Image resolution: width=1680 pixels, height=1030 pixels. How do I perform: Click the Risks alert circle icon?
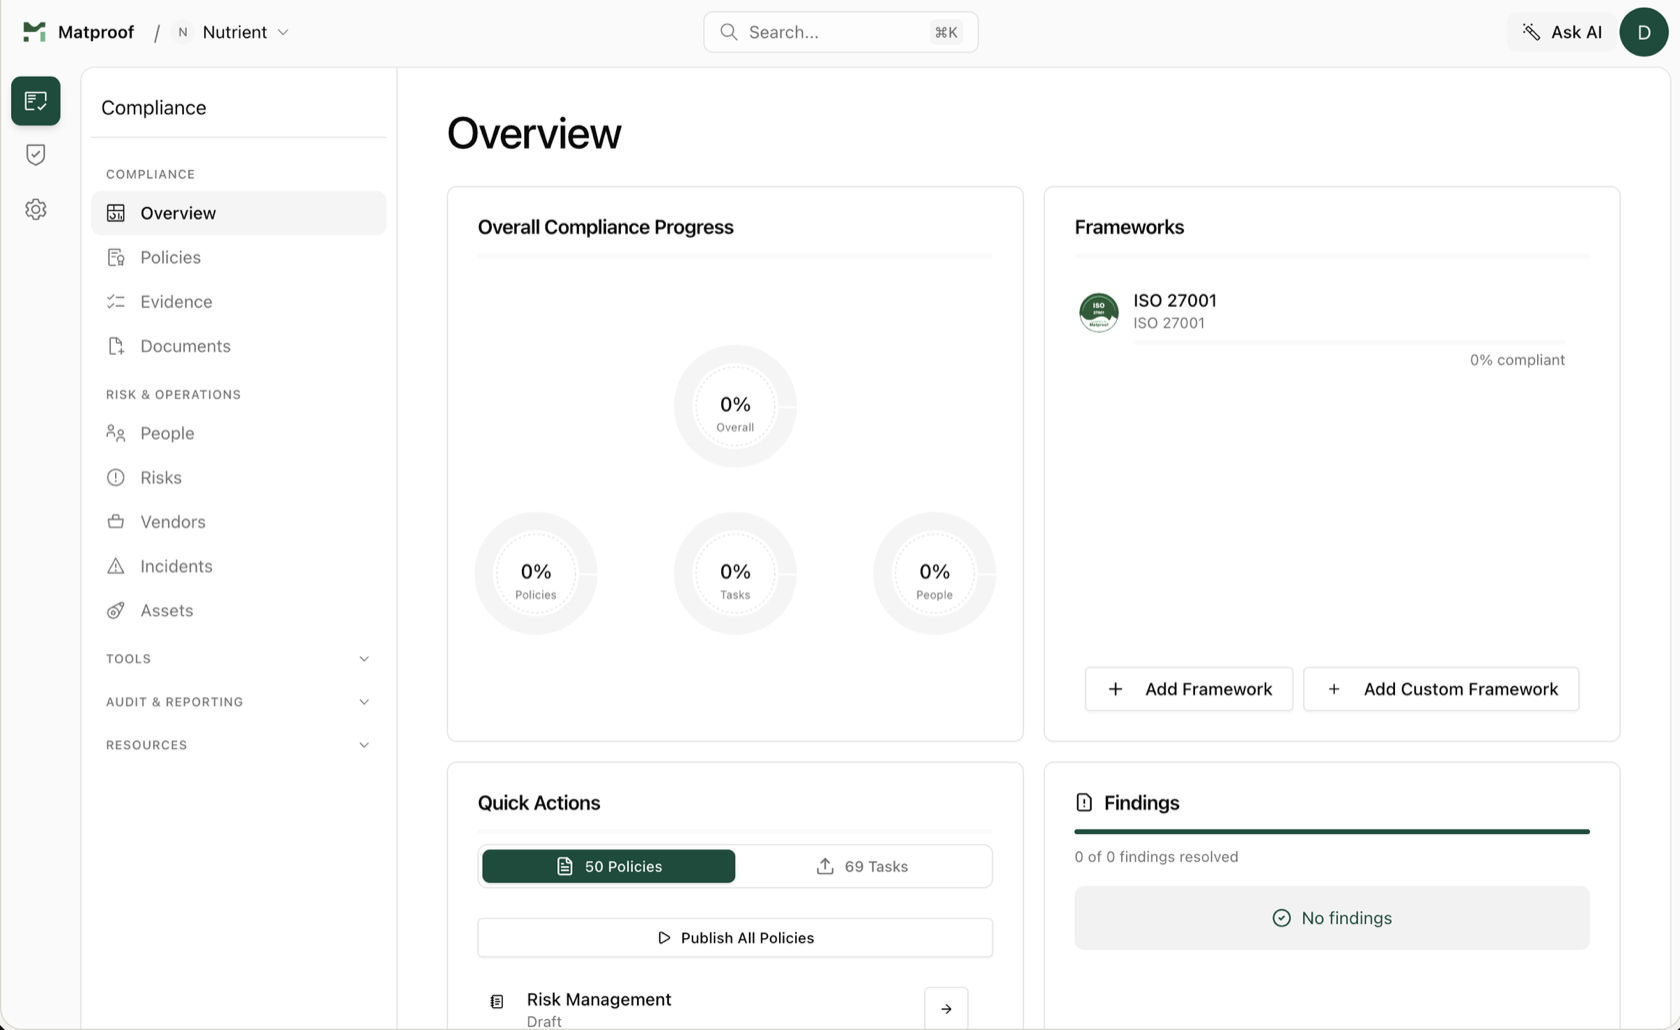tap(116, 477)
